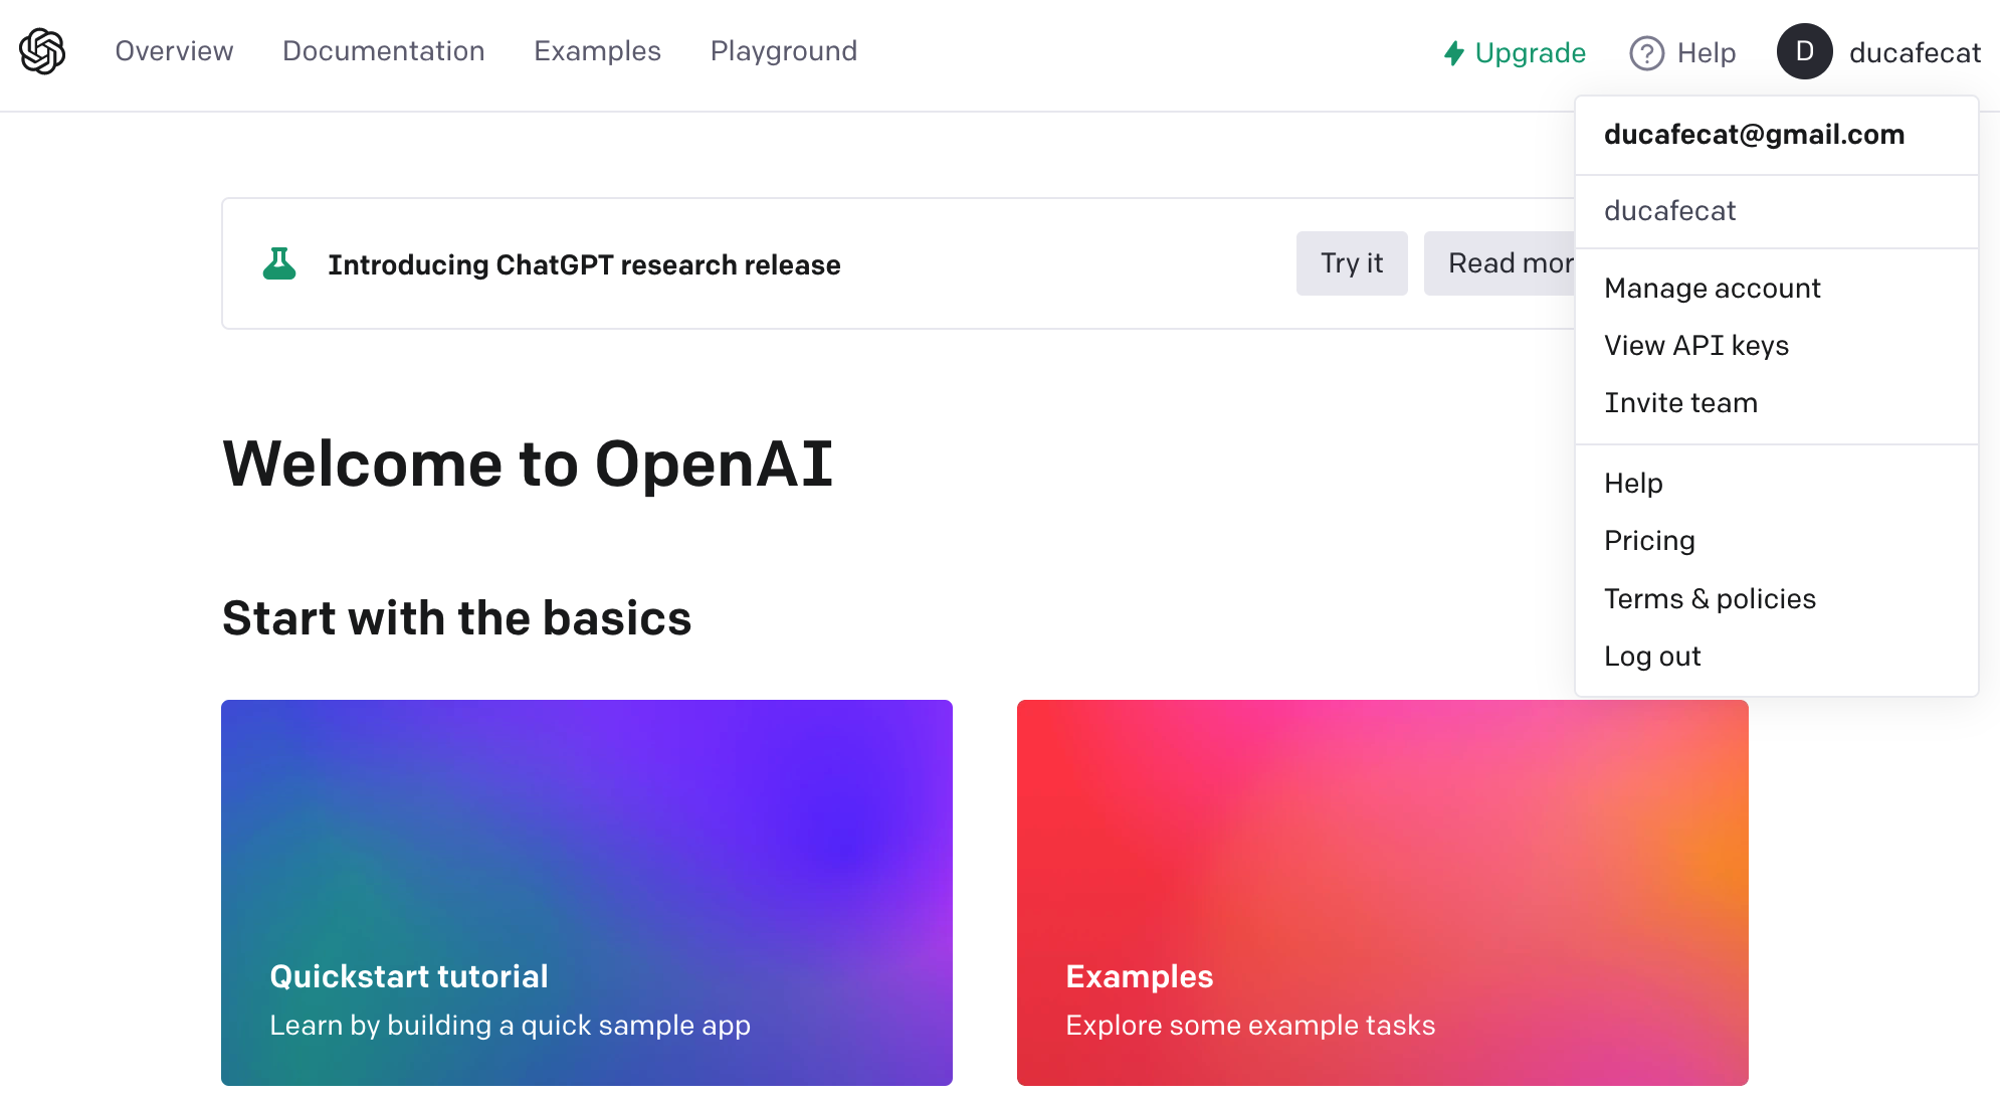This screenshot has height=1102, width=2000.
Task: Click 'Learn by building a quick sample app'
Action: pyautogui.click(x=510, y=1026)
